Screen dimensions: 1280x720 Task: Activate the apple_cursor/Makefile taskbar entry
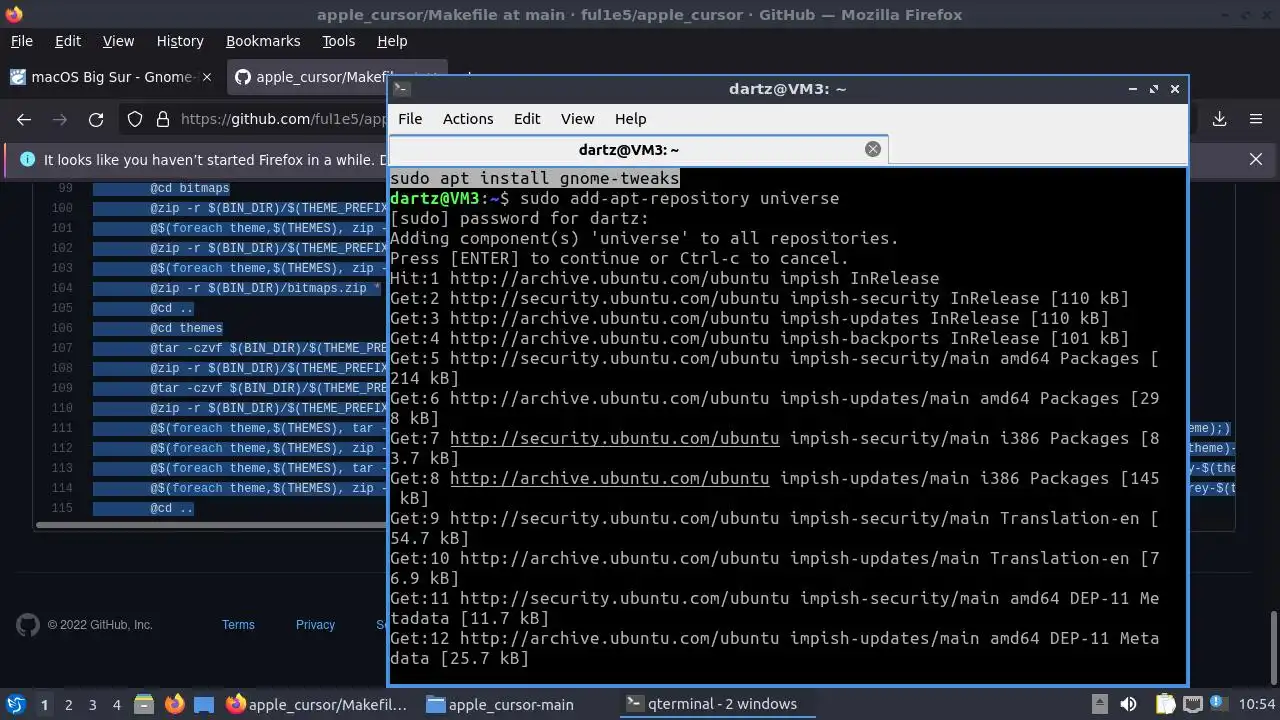(317, 704)
